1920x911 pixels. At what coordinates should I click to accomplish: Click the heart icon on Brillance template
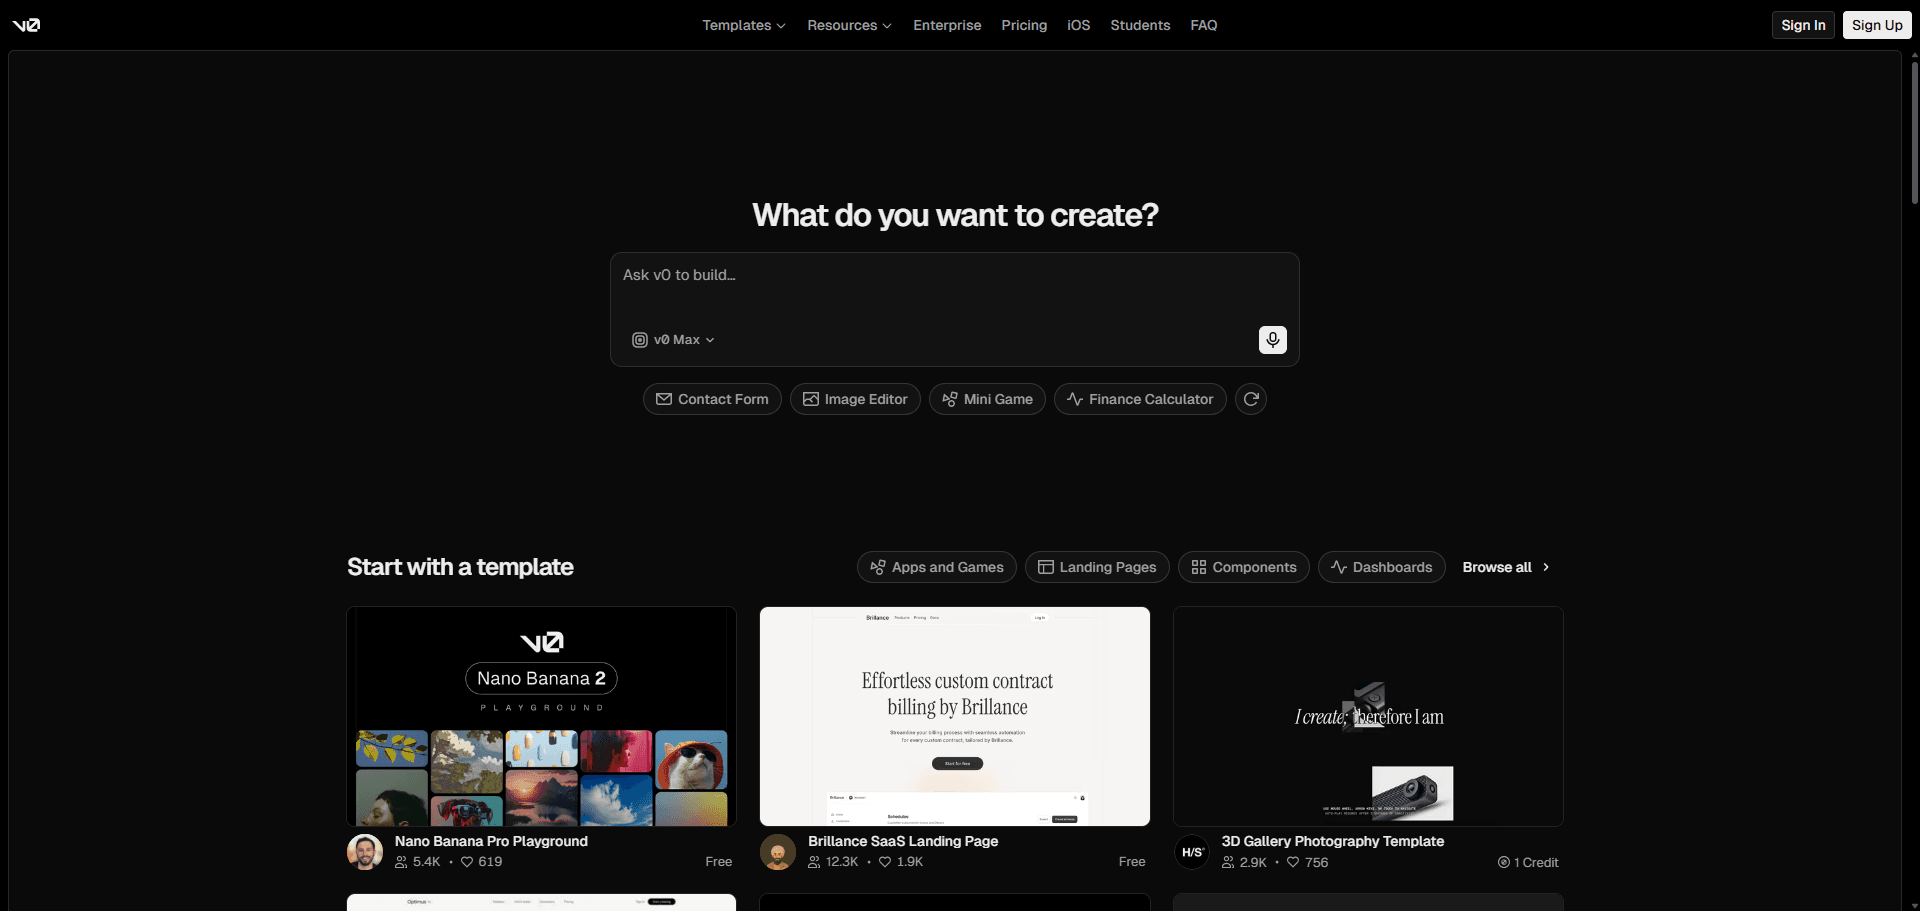coord(885,862)
